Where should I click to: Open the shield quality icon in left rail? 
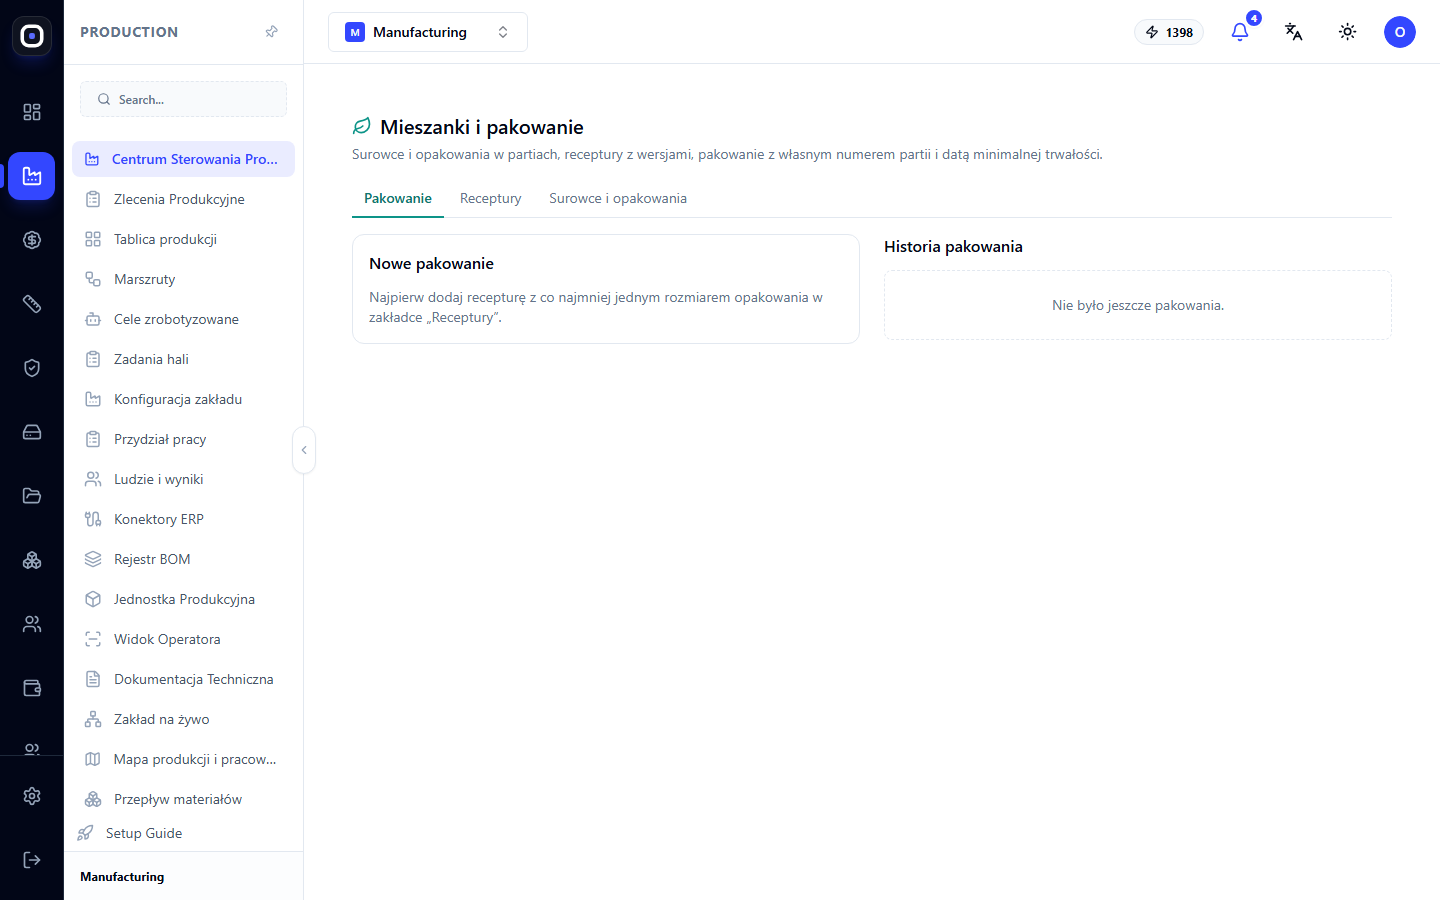(32, 368)
